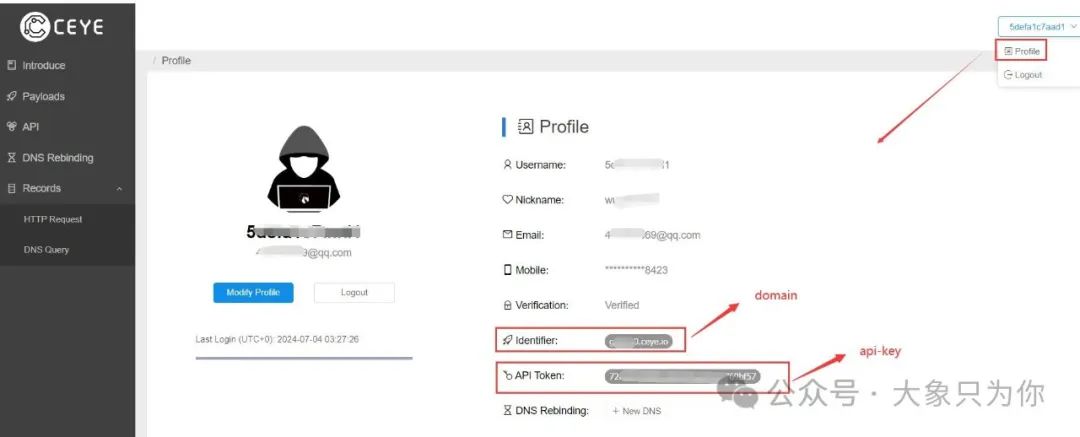The width and height of the screenshot is (1080, 437).
Task: Choose Logout from account dropdown
Action: 1024,74
